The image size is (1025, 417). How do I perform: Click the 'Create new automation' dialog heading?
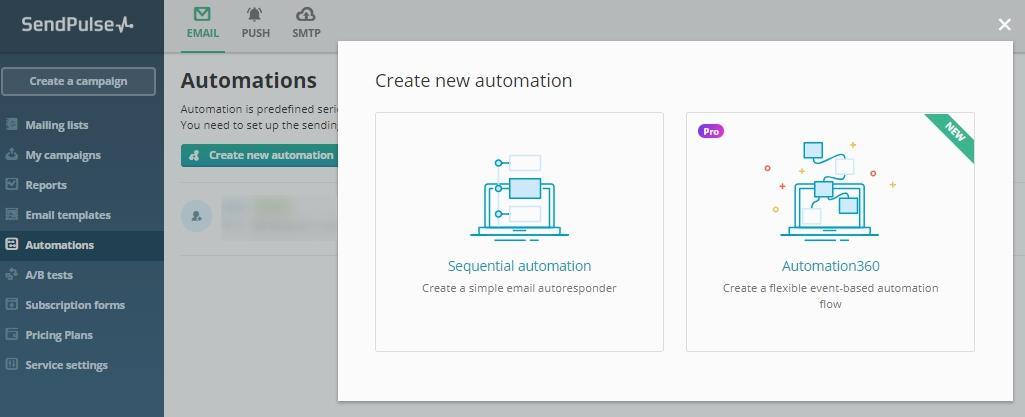coord(473,80)
